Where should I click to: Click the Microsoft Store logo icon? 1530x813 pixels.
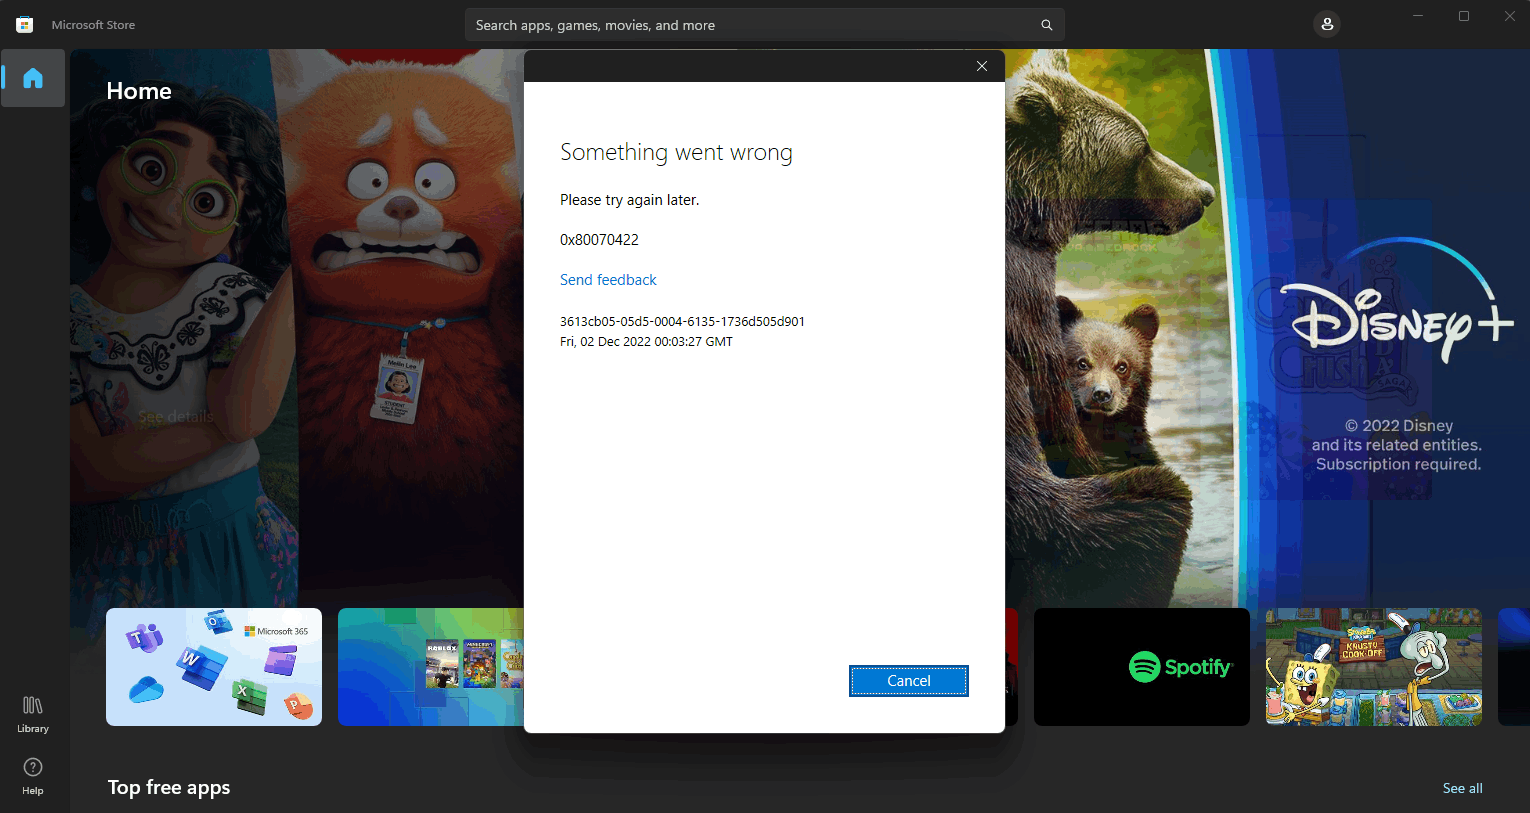[x=24, y=24]
